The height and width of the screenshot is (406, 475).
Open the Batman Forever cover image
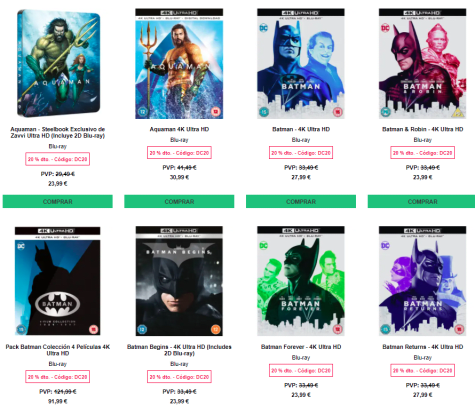point(301,281)
